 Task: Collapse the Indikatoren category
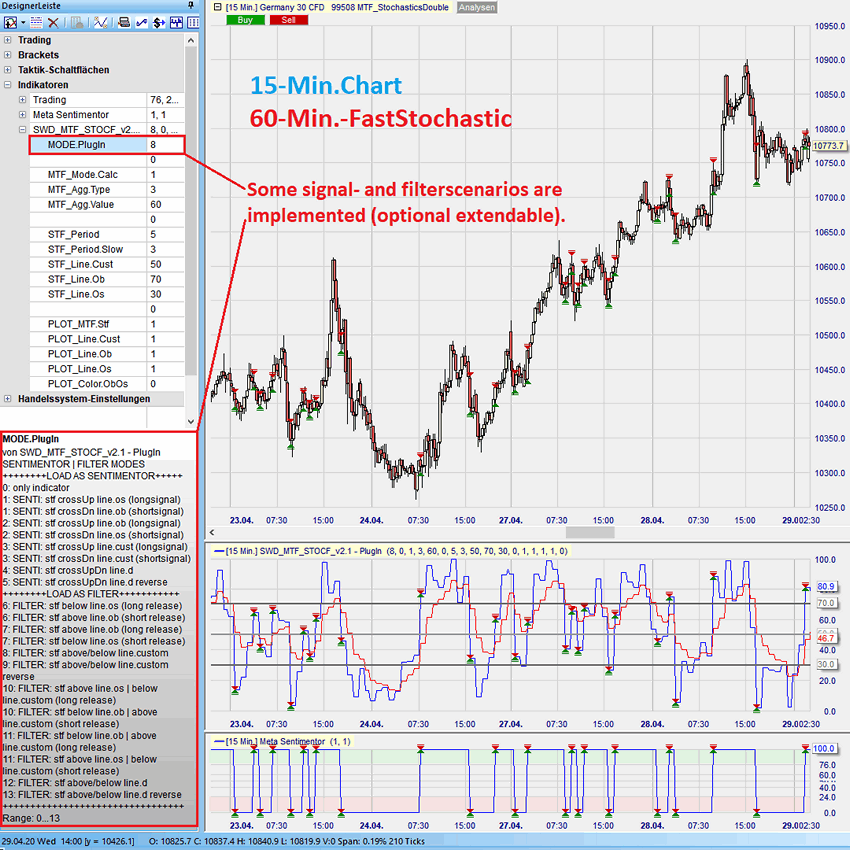[x=8, y=85]
